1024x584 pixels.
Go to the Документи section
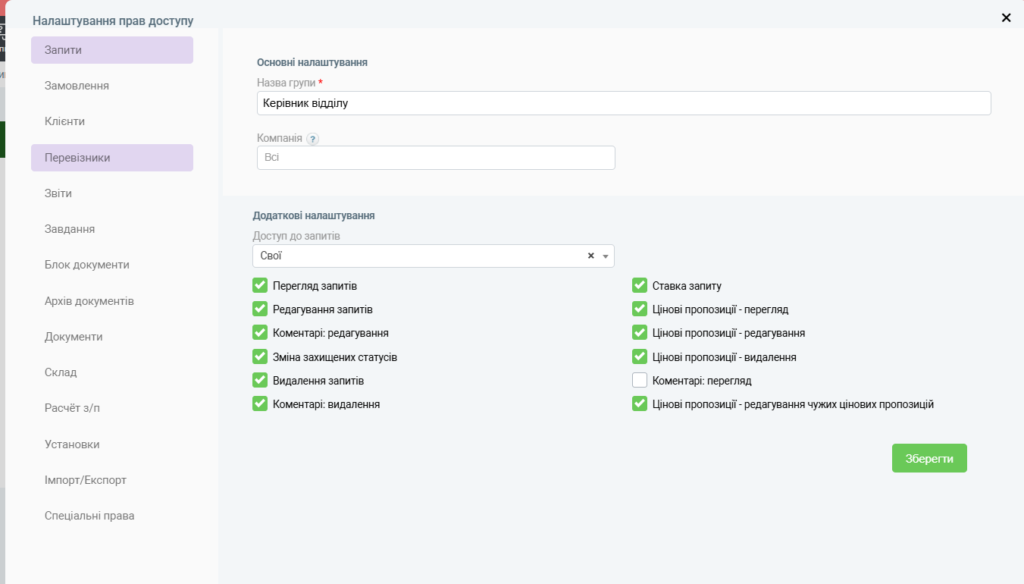click(112, 336)
